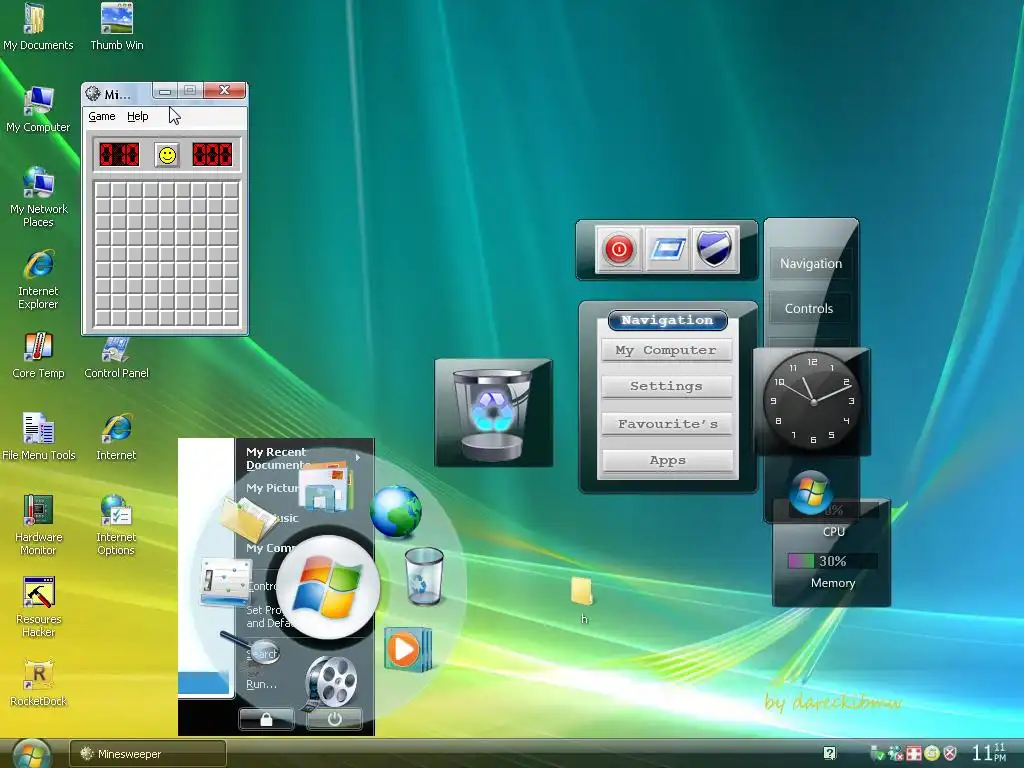Select Run... in the start menu
The image size is (1024, 768).
[261, 684]
